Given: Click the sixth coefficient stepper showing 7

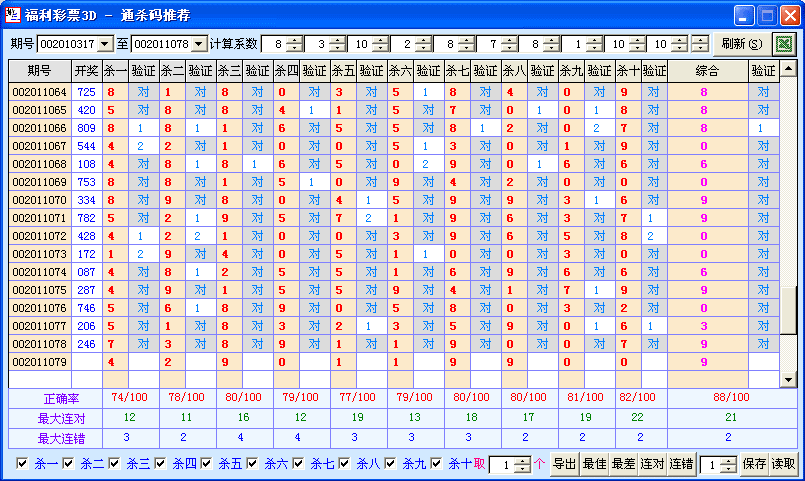Looking at the screenshot, I should click(x=509, y=44).
